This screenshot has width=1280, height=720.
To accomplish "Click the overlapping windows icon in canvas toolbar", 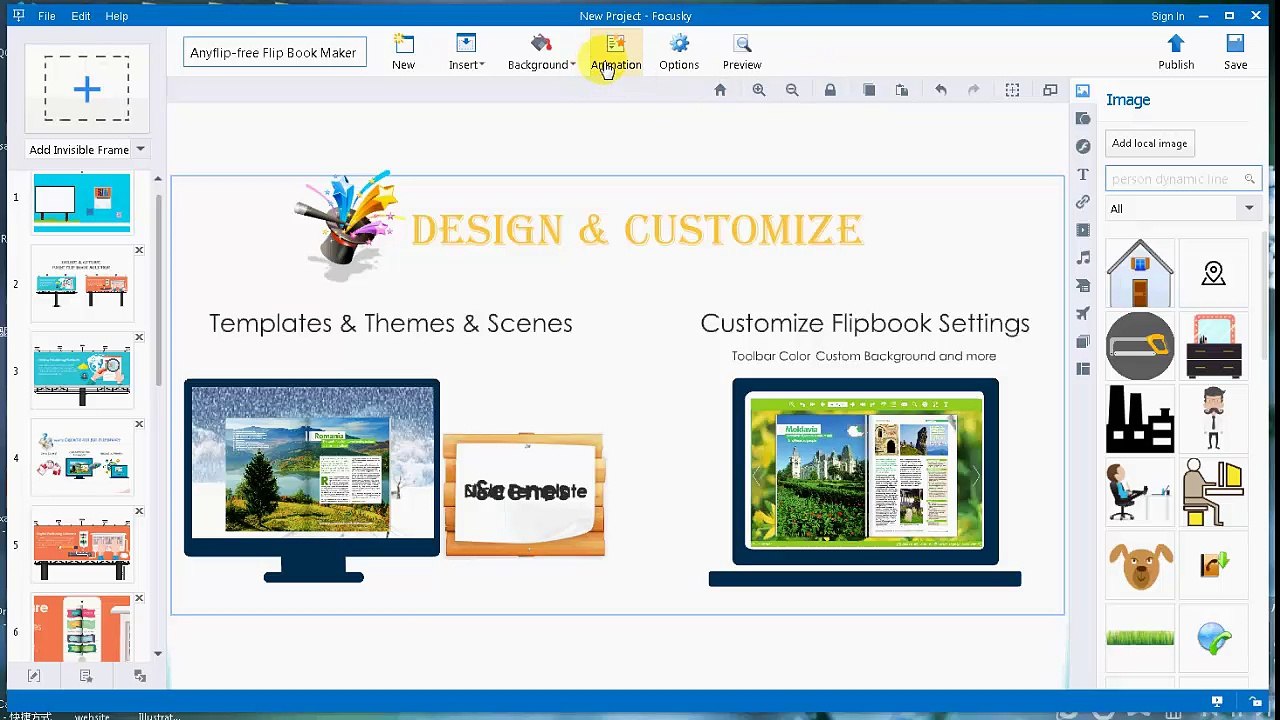I will 1050,90.
